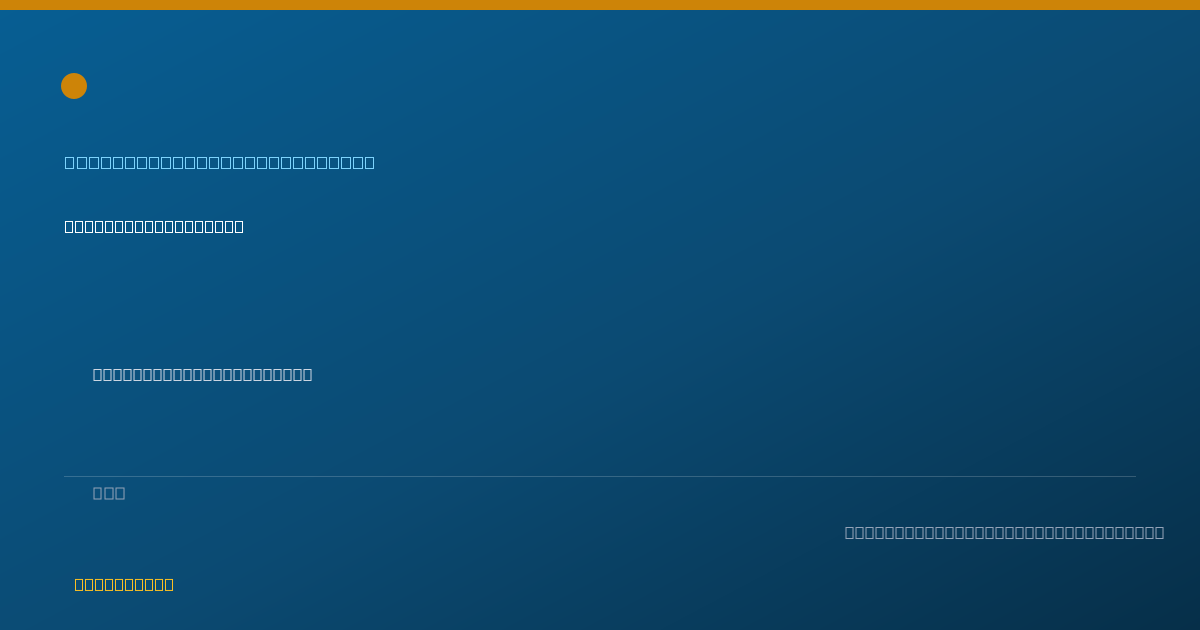
Task: Click the short gray label under the divider
Action: coord(109,493)
